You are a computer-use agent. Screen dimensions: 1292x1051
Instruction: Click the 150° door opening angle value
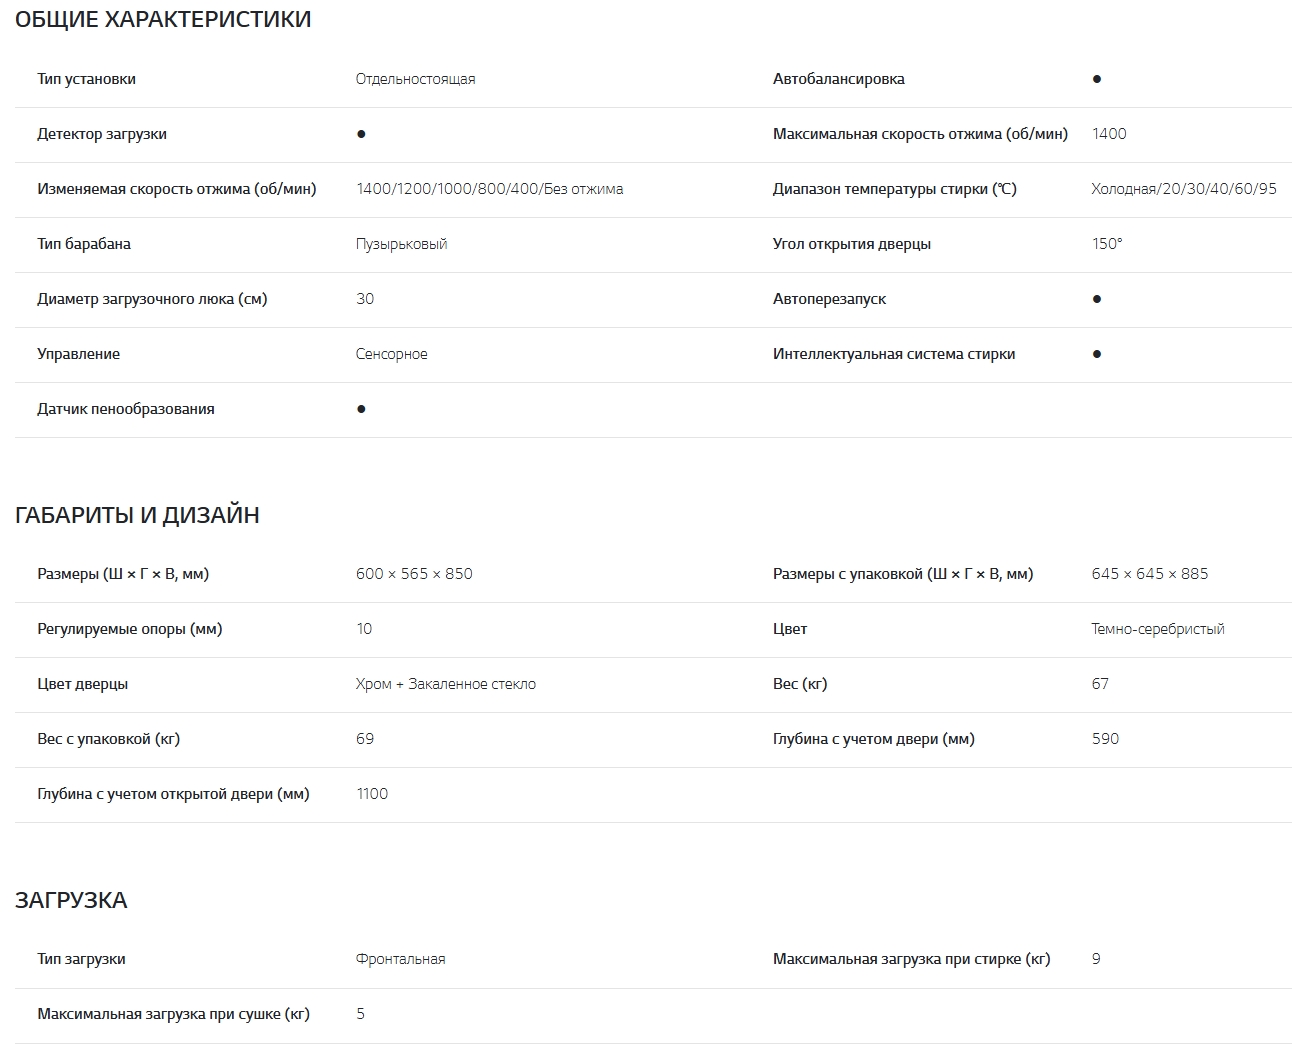click(1107, 244)
